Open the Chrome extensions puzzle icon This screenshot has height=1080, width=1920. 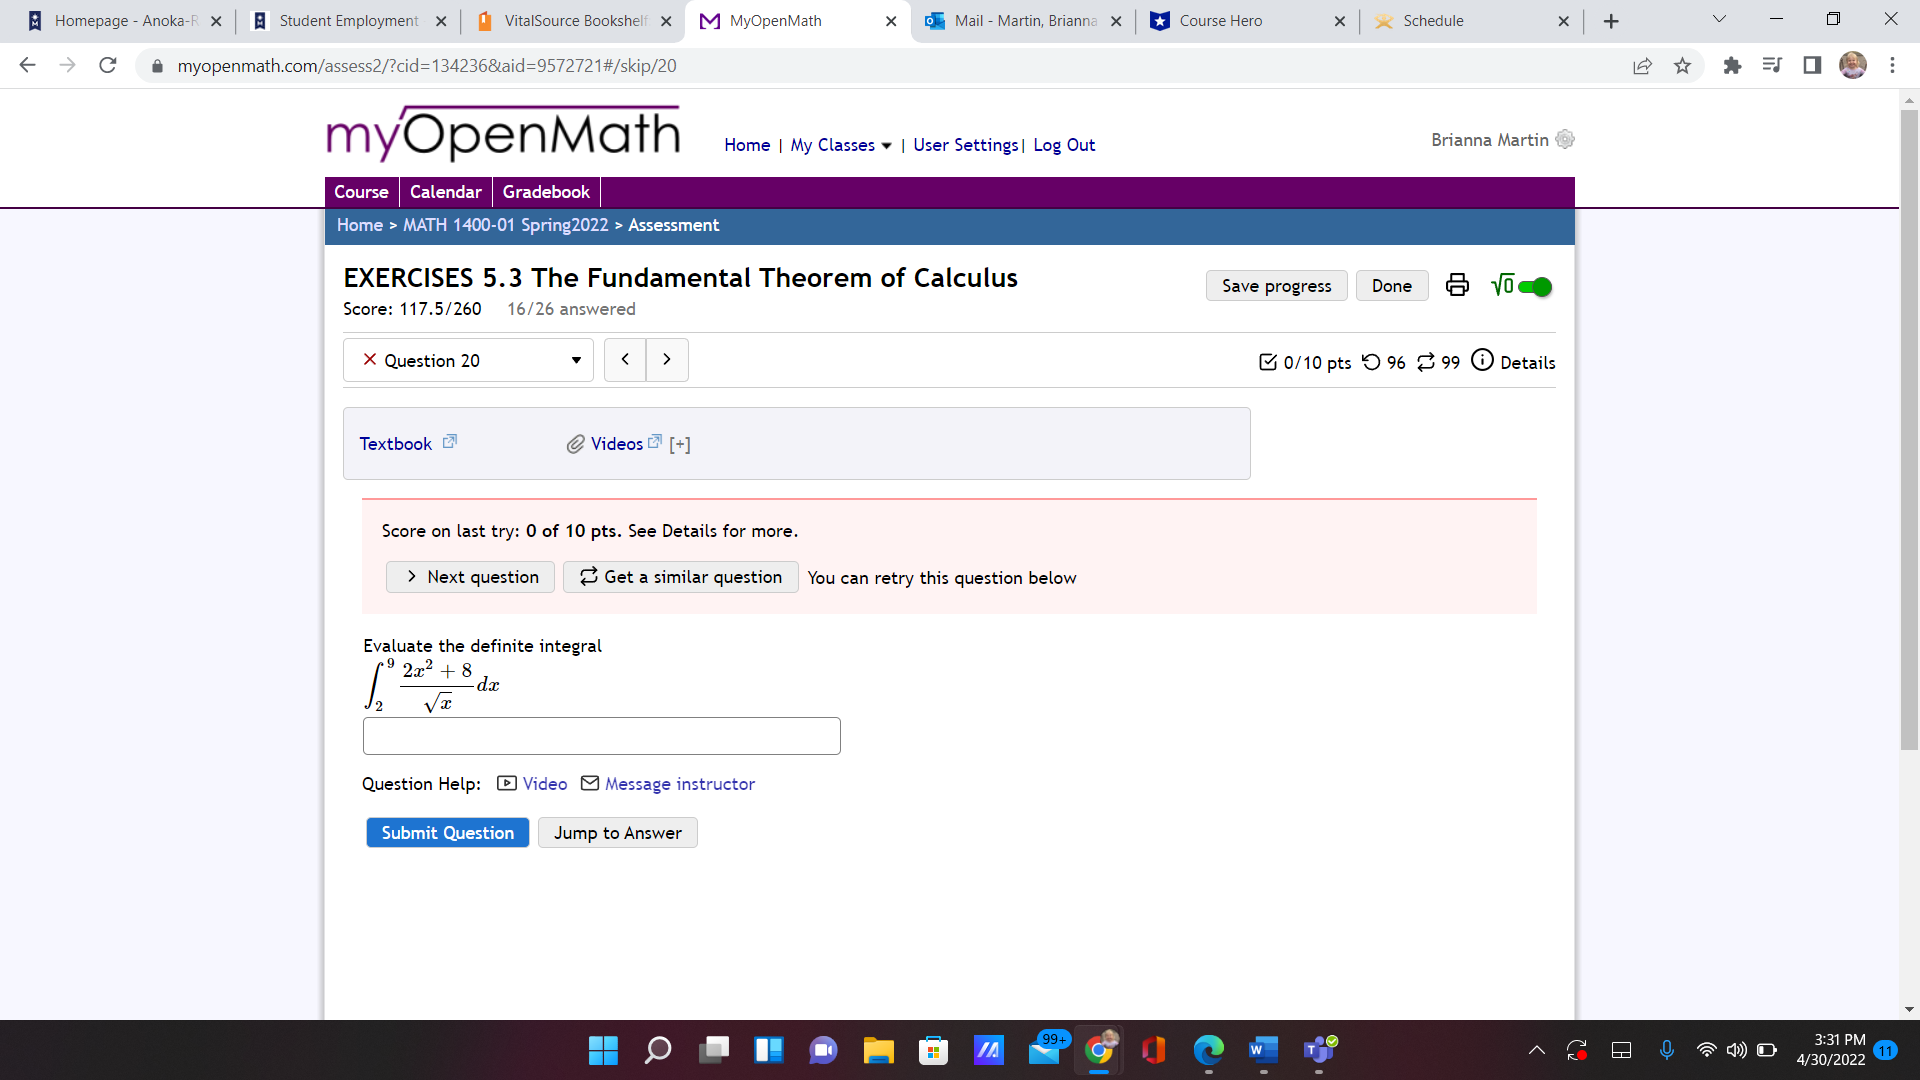click(x=1732, y=66)
